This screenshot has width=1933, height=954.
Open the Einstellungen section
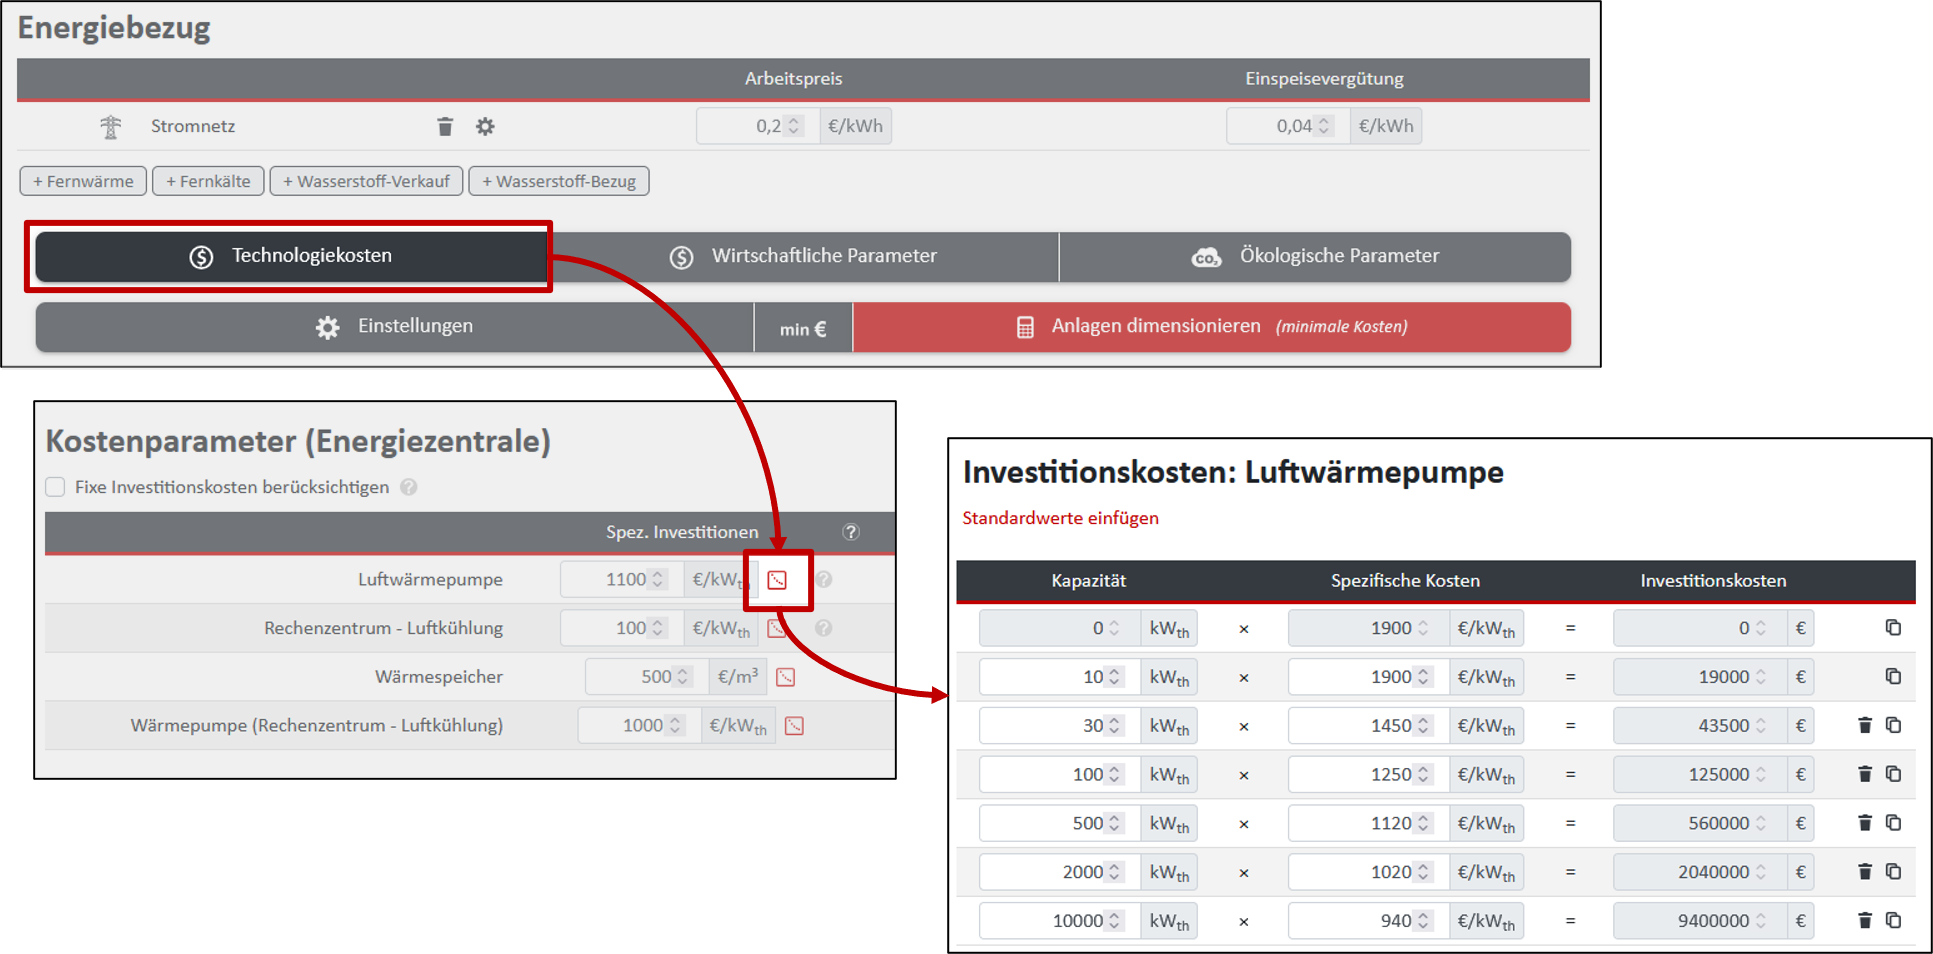pos(394,327)
